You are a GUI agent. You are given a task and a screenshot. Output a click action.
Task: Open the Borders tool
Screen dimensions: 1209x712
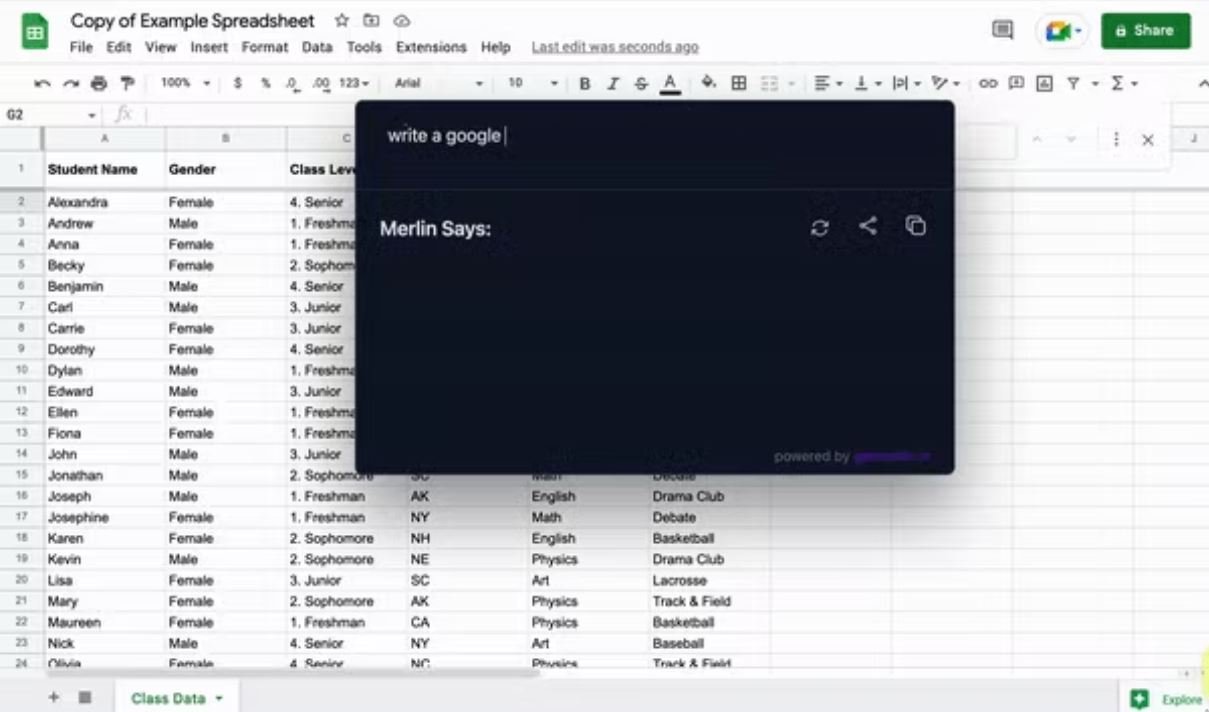739,84
